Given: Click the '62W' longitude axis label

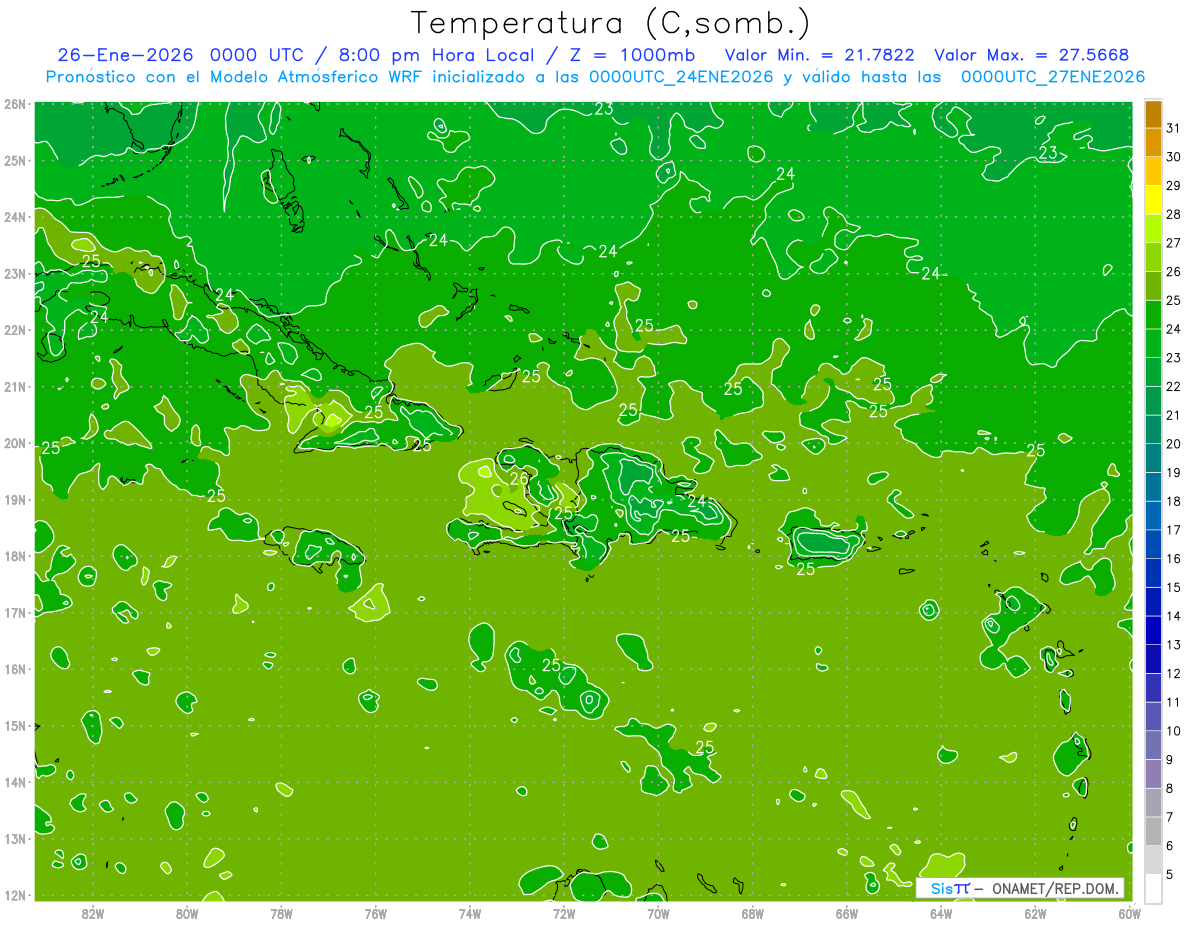Looking at the screenshot, I should tap(1035, 913).
